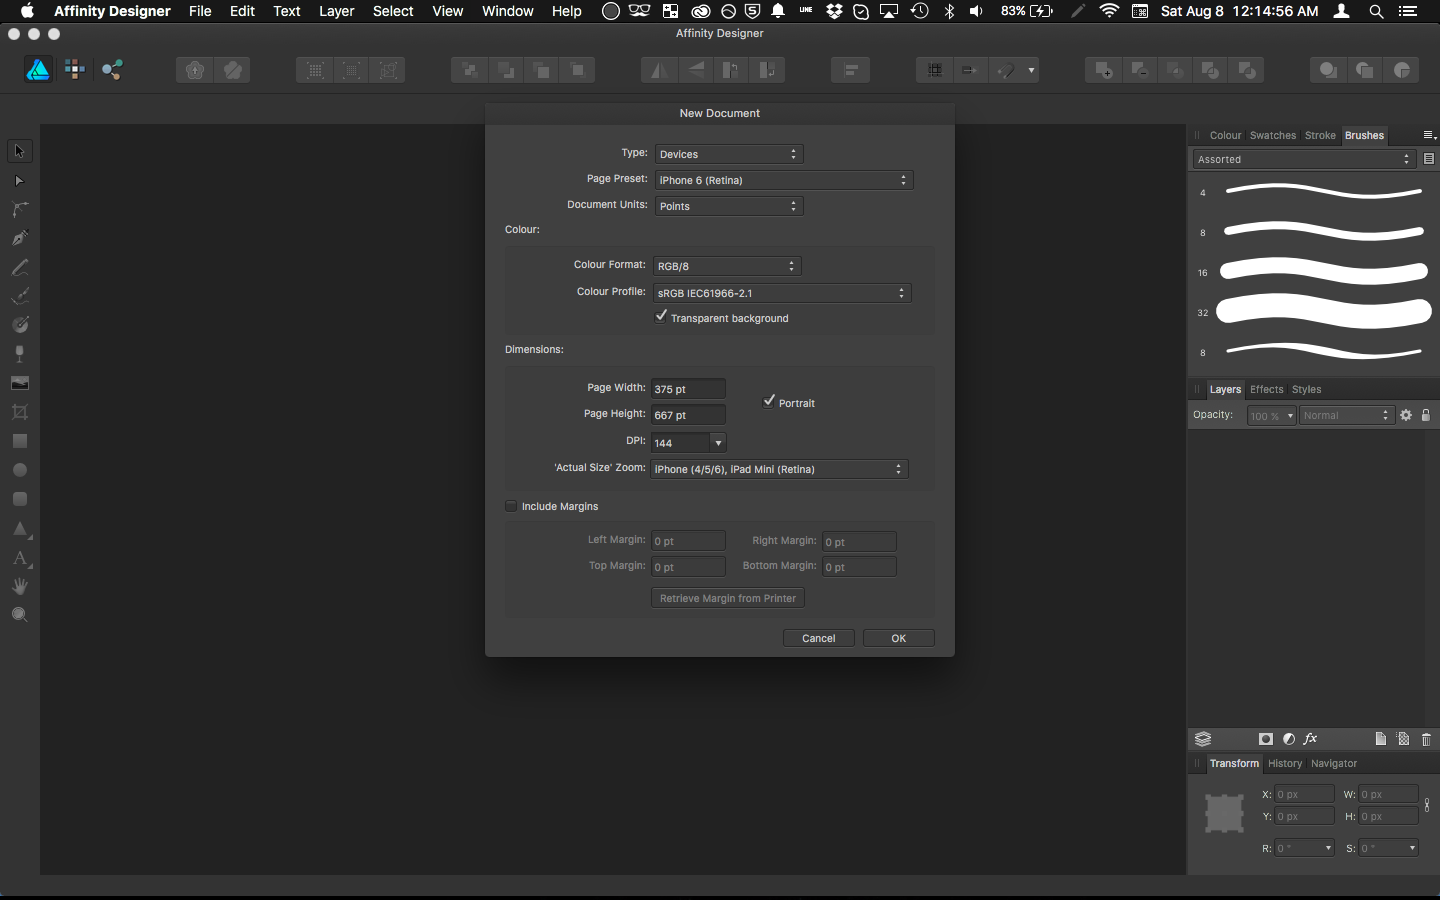The image size is (1440, 900).
Task: Select the Artistic Text tool
Action: (19, 558)
